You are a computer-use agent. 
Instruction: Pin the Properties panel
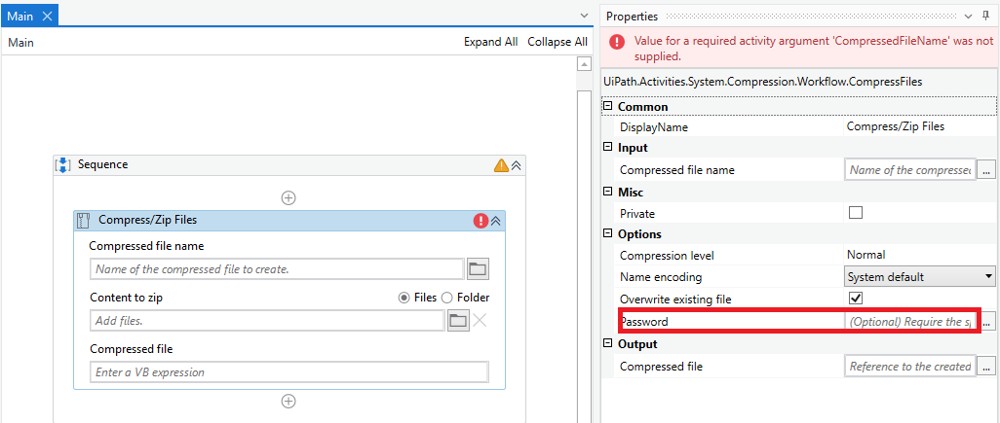pyautogui.click(x=985, y=16)
